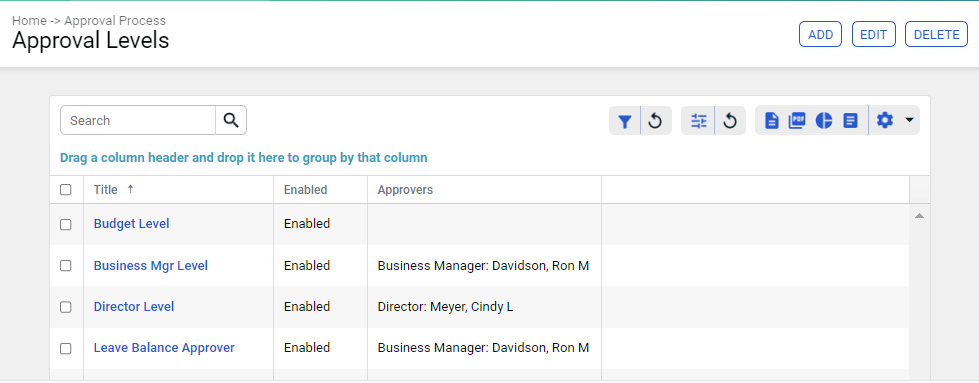Click the search magnifier button

pyautogui.click(x=231, y=120)
